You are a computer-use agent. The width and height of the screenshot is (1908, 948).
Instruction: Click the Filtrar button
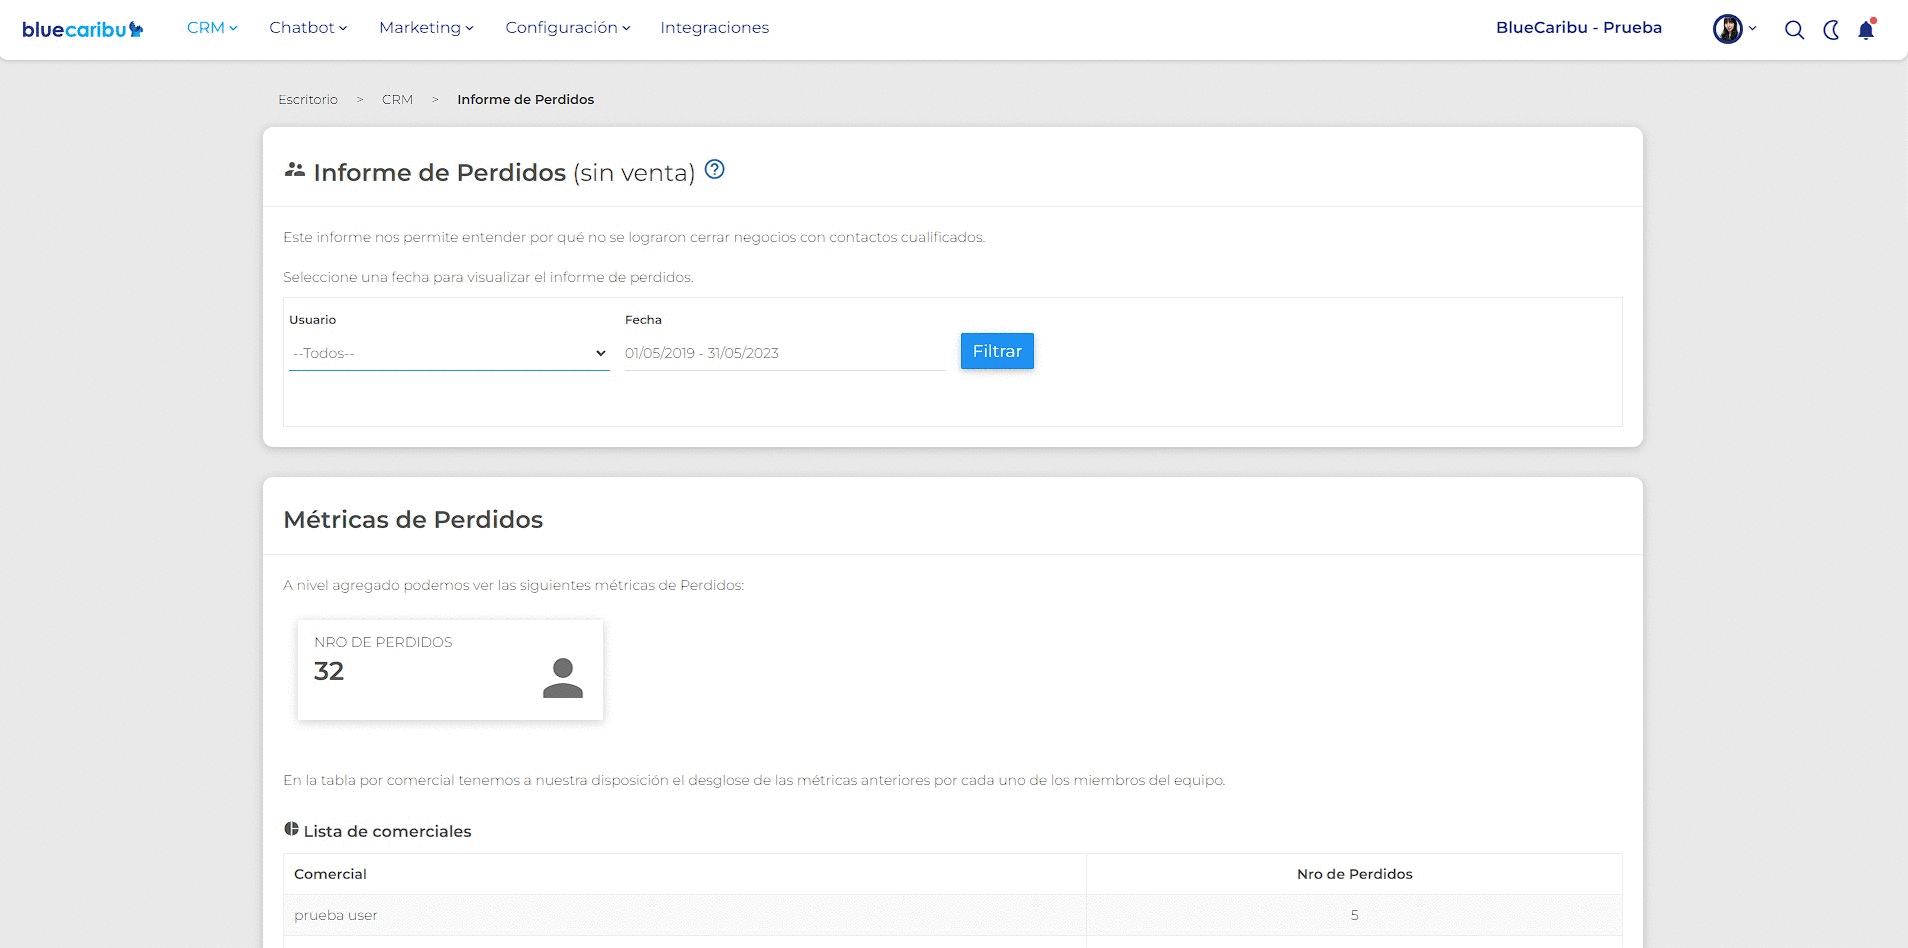[x=997, y=351]
